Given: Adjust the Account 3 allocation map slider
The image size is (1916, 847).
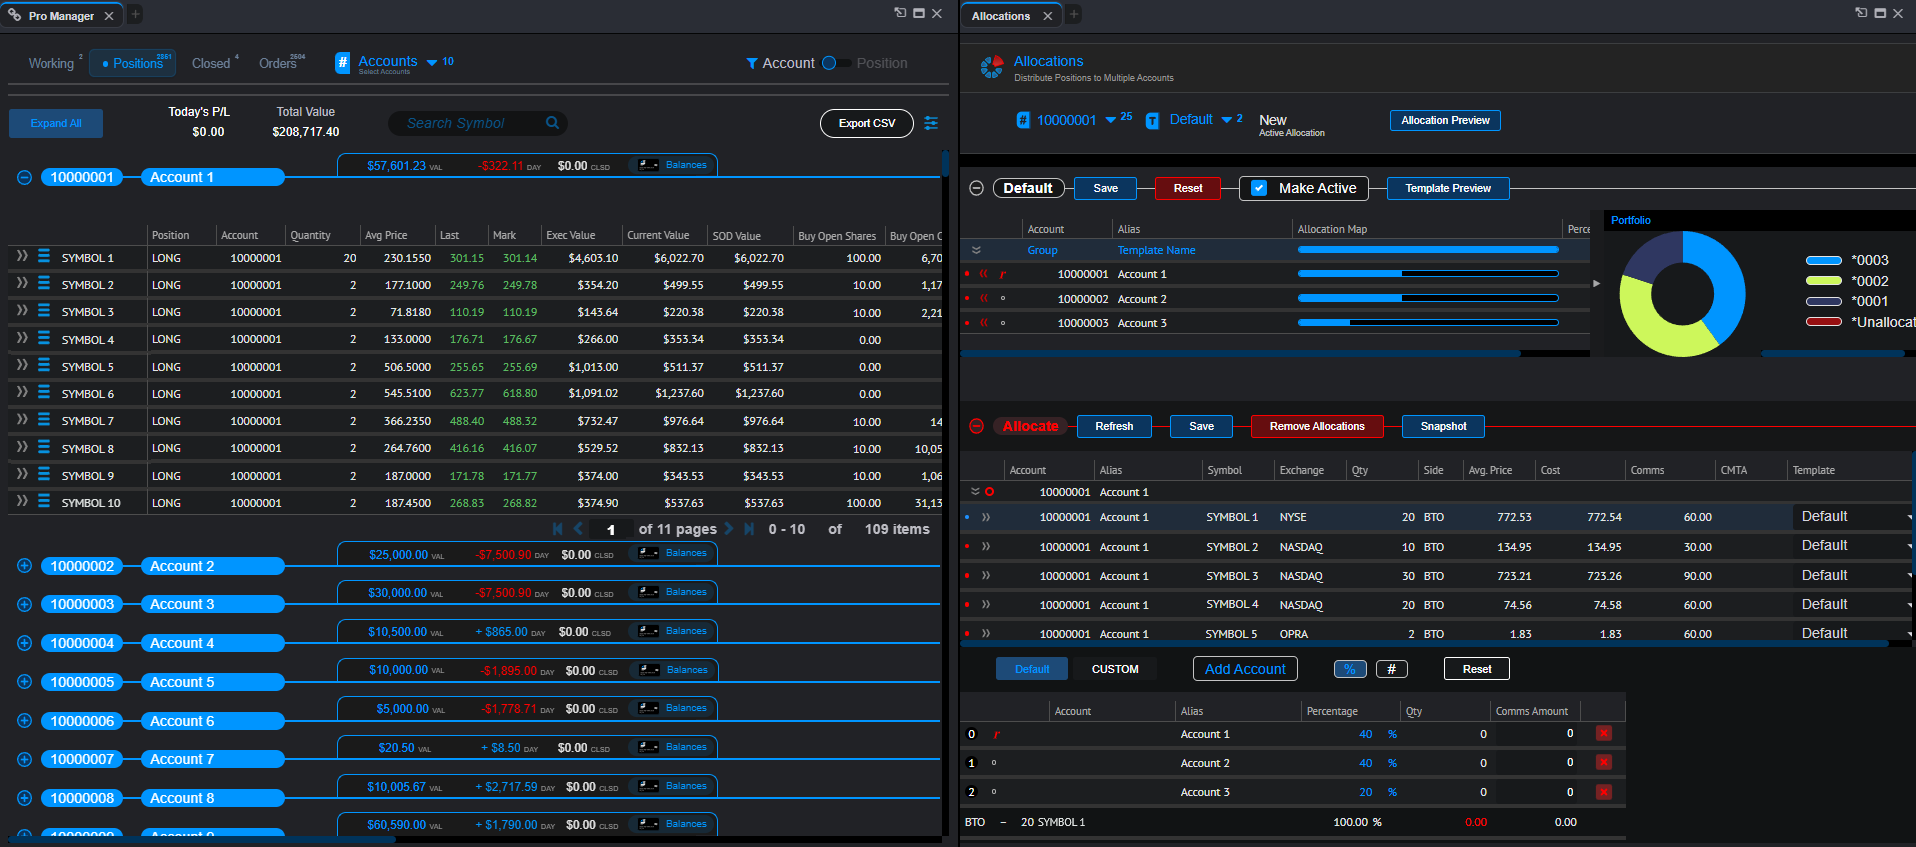Looking at the screenshot, I should coord(1428,323).
